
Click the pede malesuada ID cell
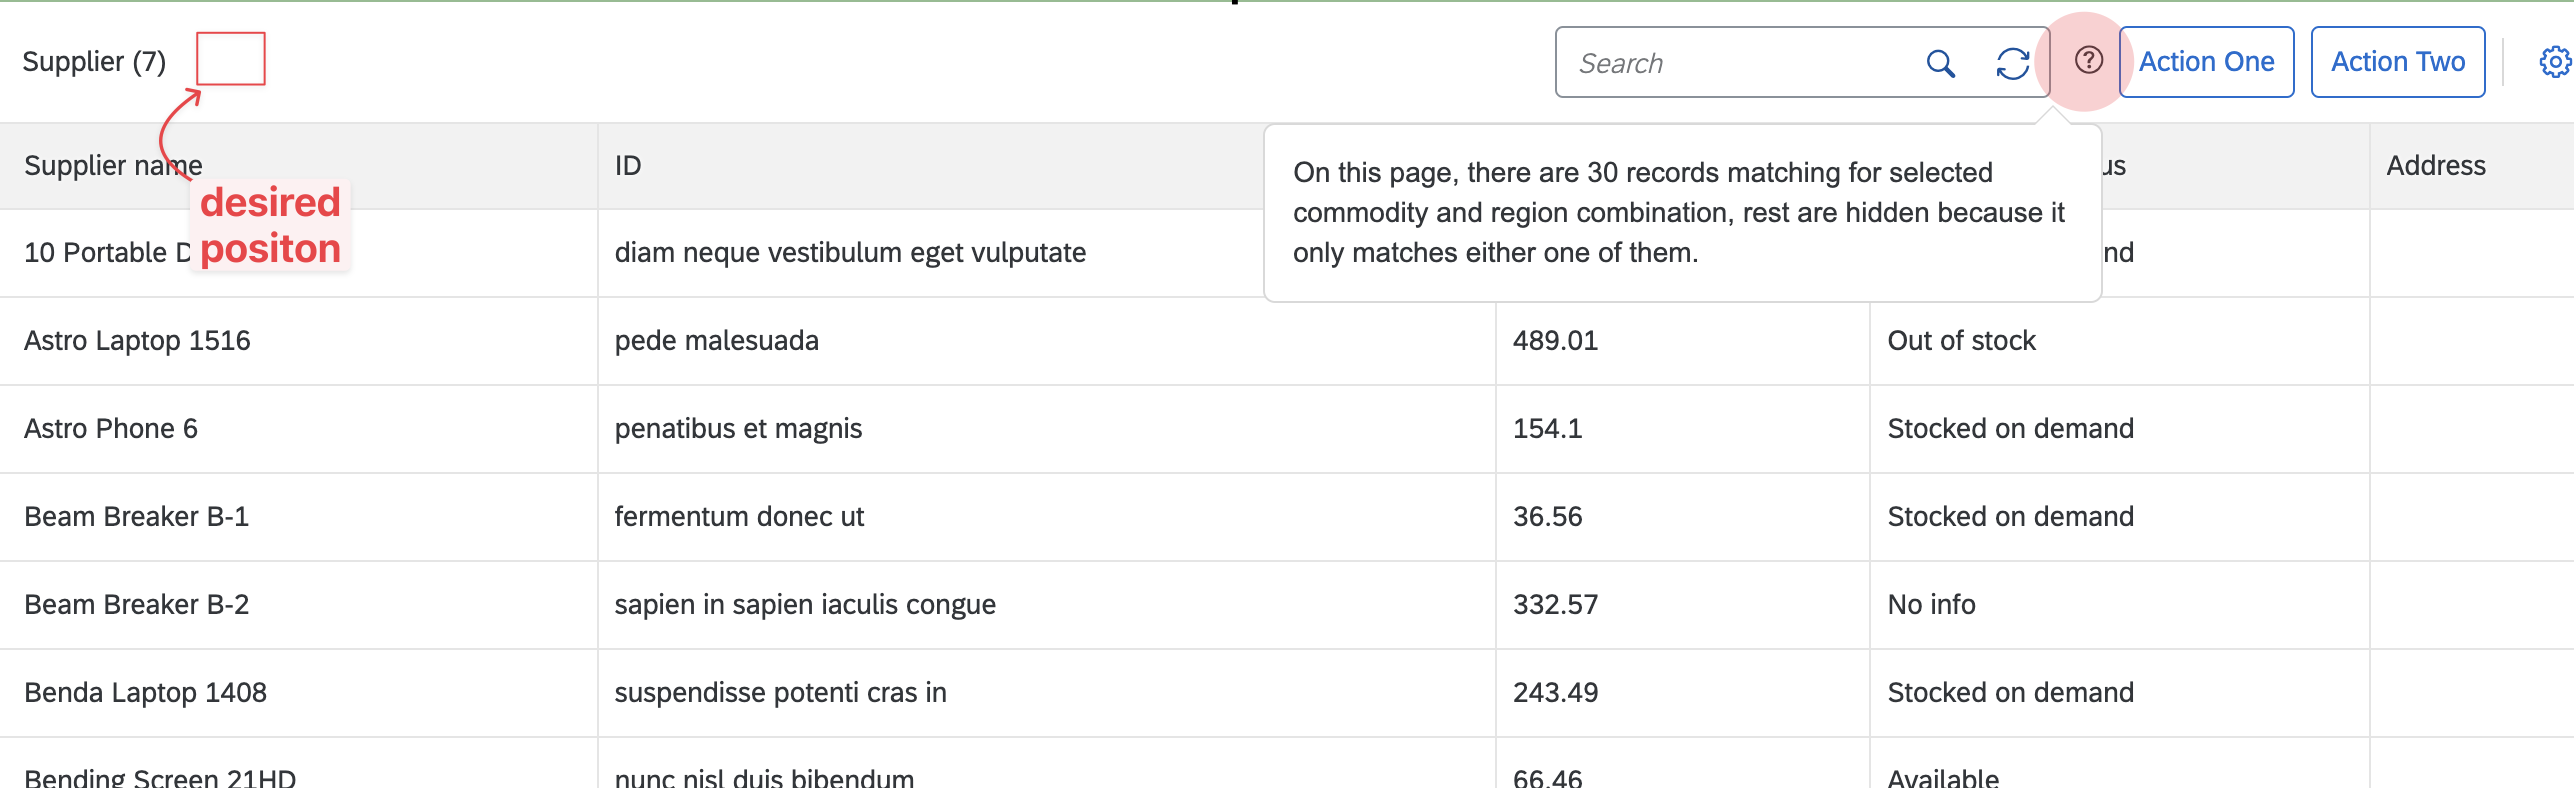[716, 340]
